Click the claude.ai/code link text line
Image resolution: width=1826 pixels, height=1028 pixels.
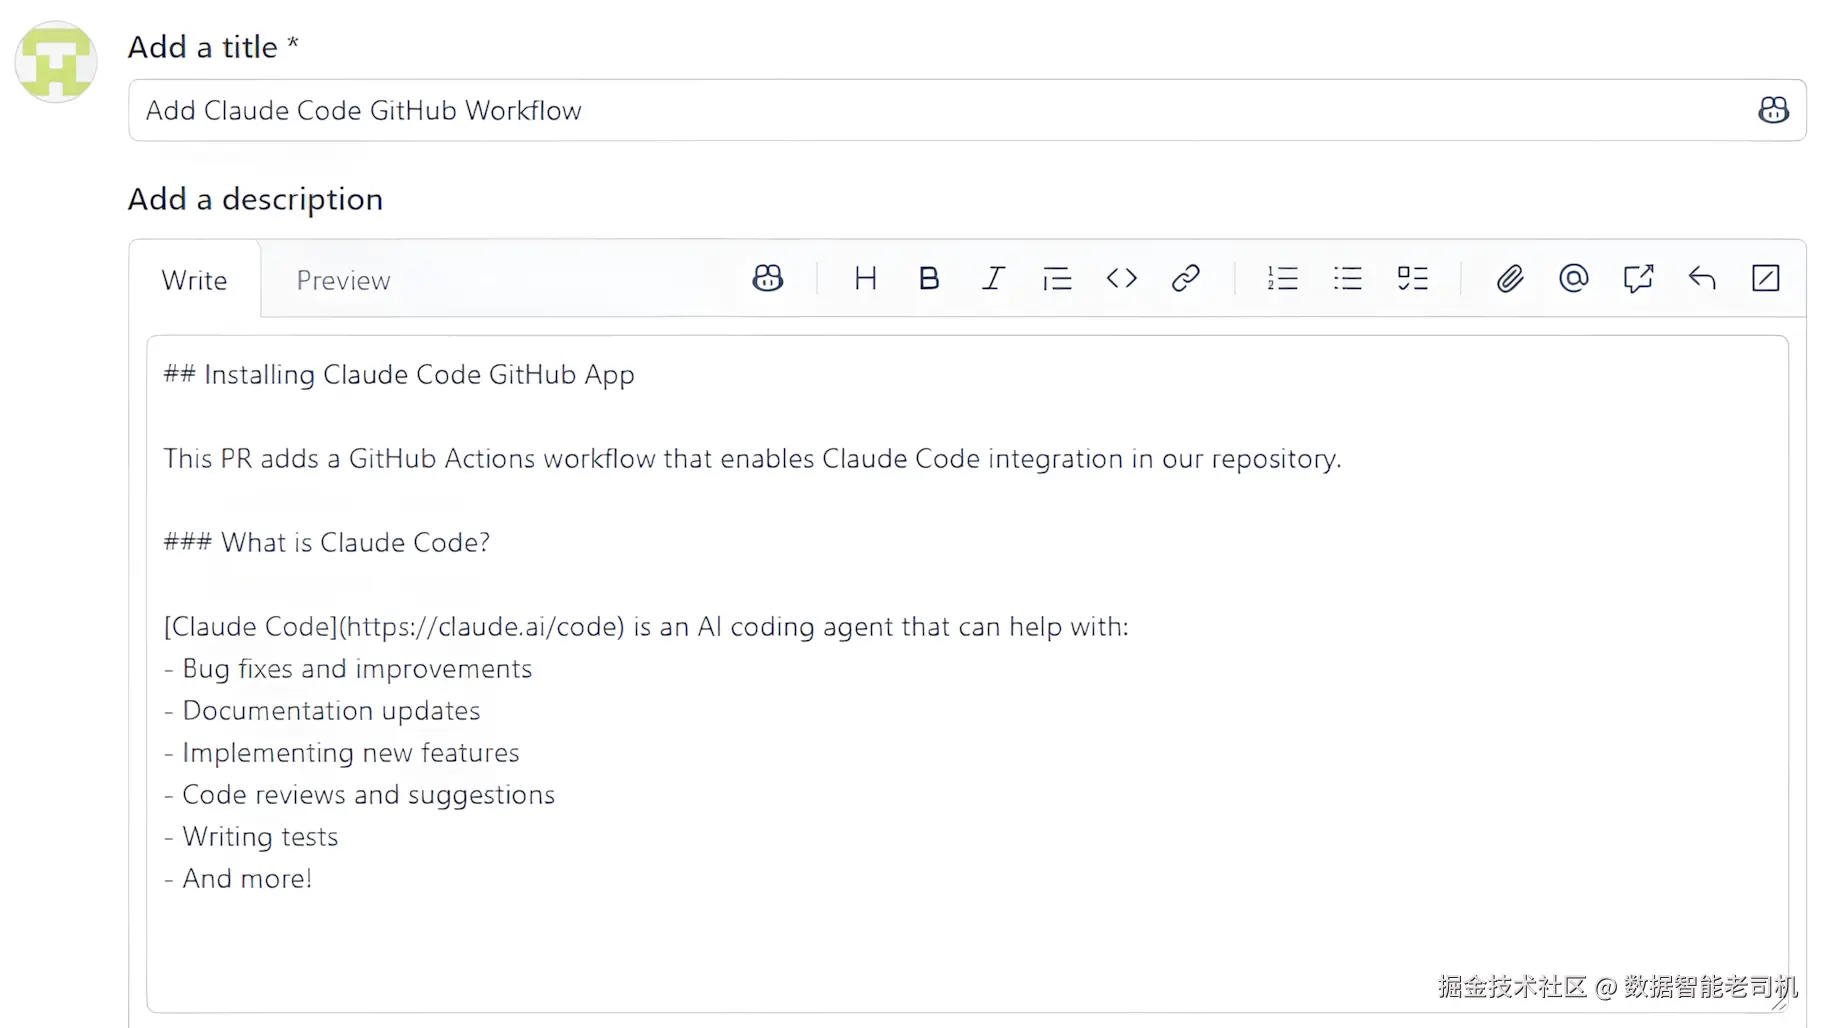(x=646, y=627)
